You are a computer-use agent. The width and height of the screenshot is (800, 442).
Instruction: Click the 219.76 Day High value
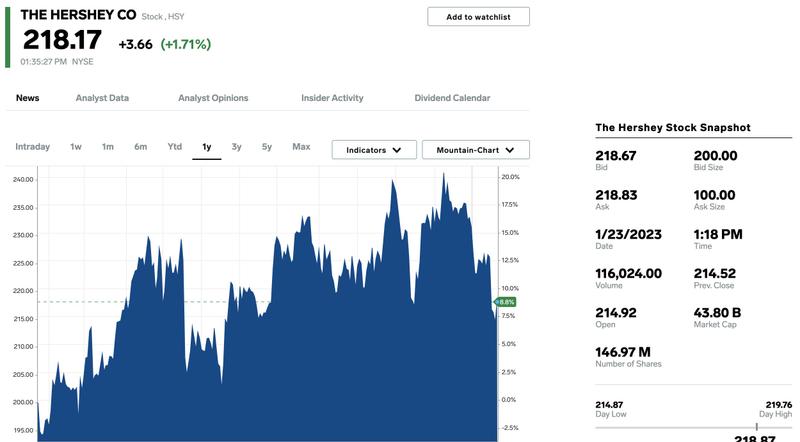tap(779, 405)
